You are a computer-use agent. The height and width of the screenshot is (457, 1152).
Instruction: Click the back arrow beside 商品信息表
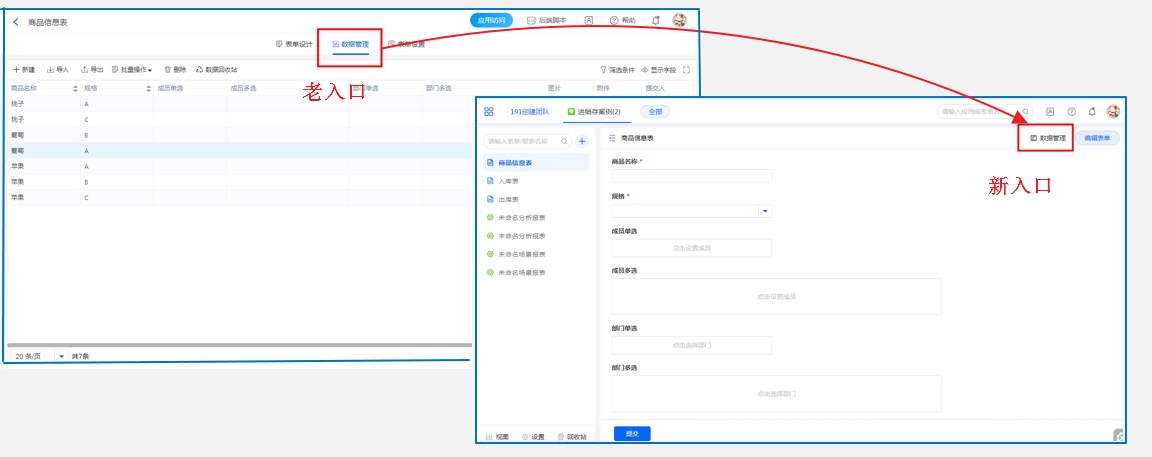pyautogui.click(x=16, y=21)
